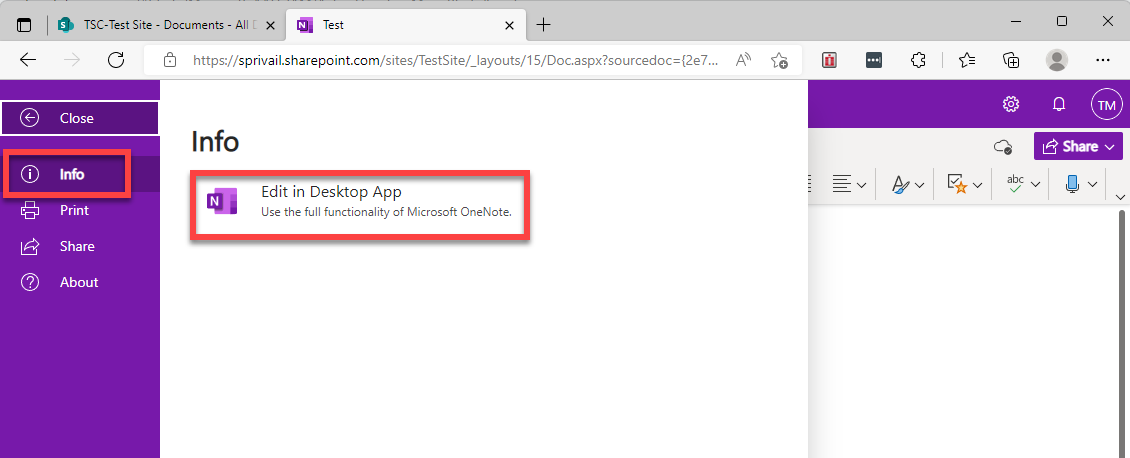Open the TM account avatar
Viewport: 1130px width, 458px height.
[1106, 105]
